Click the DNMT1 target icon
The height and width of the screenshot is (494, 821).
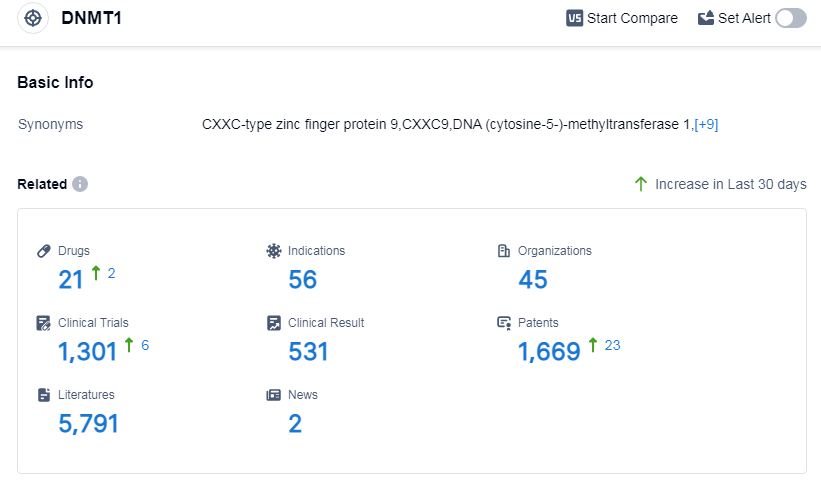[33, 19]
